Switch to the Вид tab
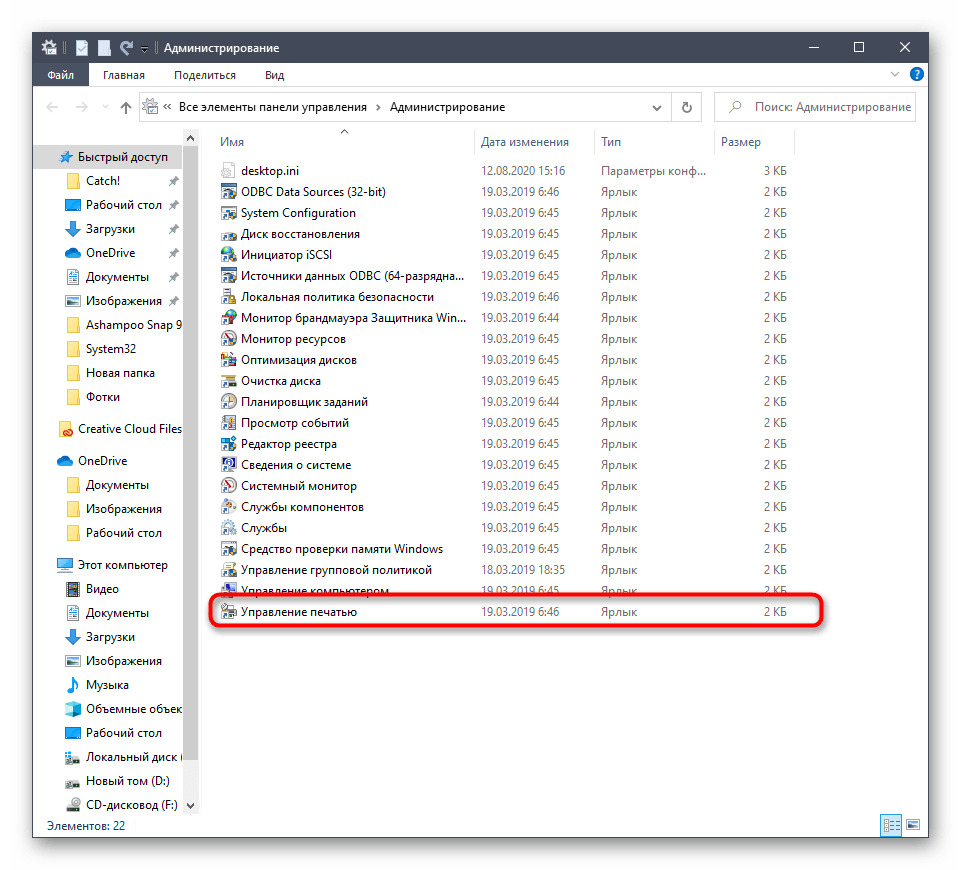Viewport: 961px width, 870px height. 273,74
